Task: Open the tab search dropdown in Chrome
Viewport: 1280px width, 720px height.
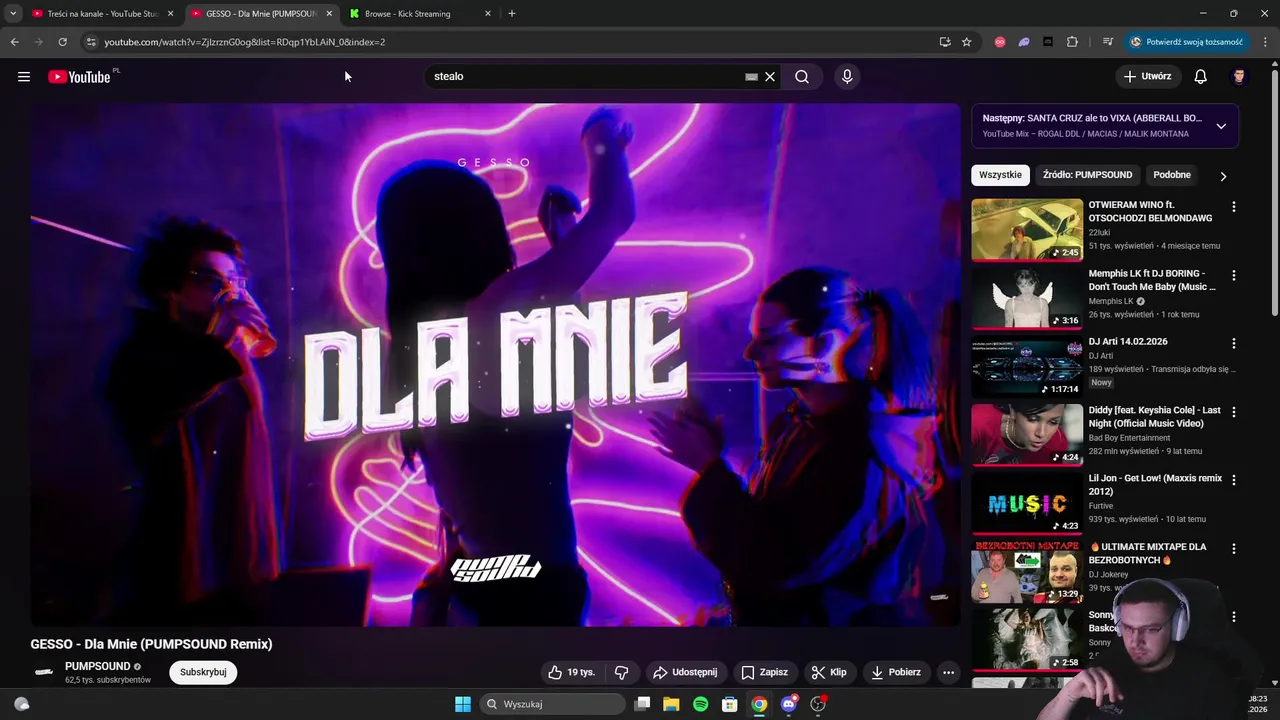Action: click(13, 14)
